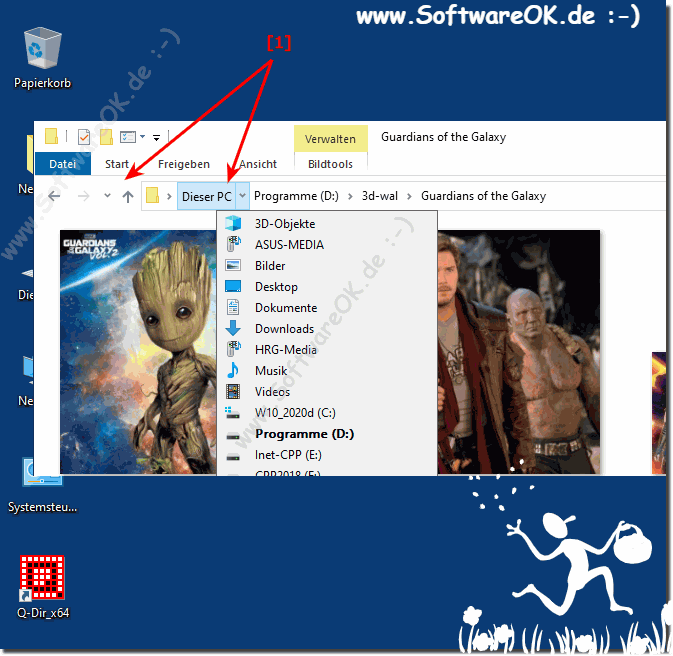The width and height of the screenshot is (673, 656).
Task: Open the Bildtools ribbon tab
Action: pos(330,164)
